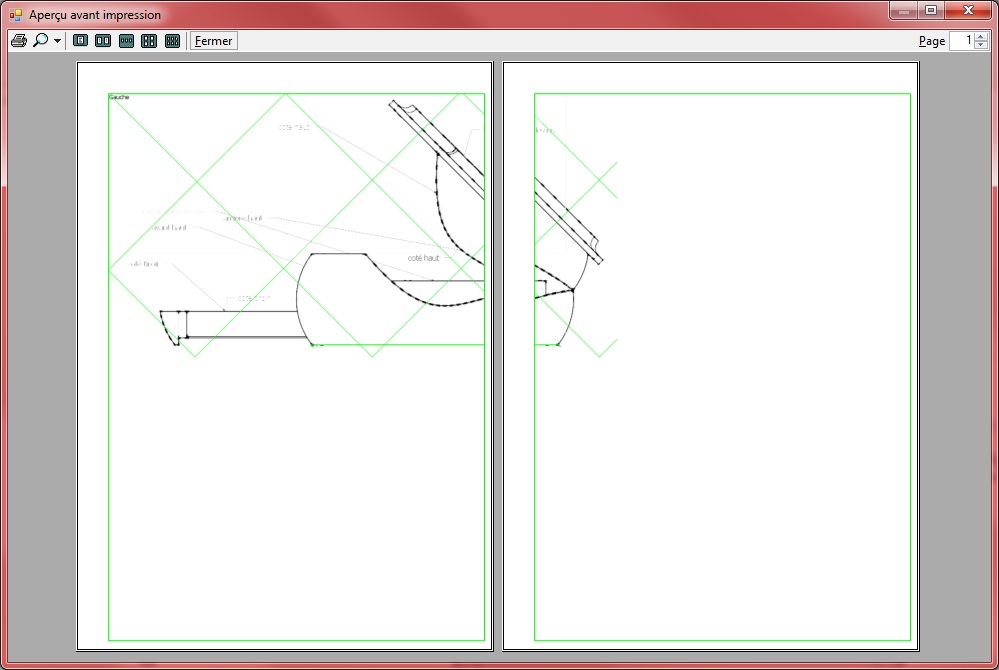Switch to one page layout view

80,41
